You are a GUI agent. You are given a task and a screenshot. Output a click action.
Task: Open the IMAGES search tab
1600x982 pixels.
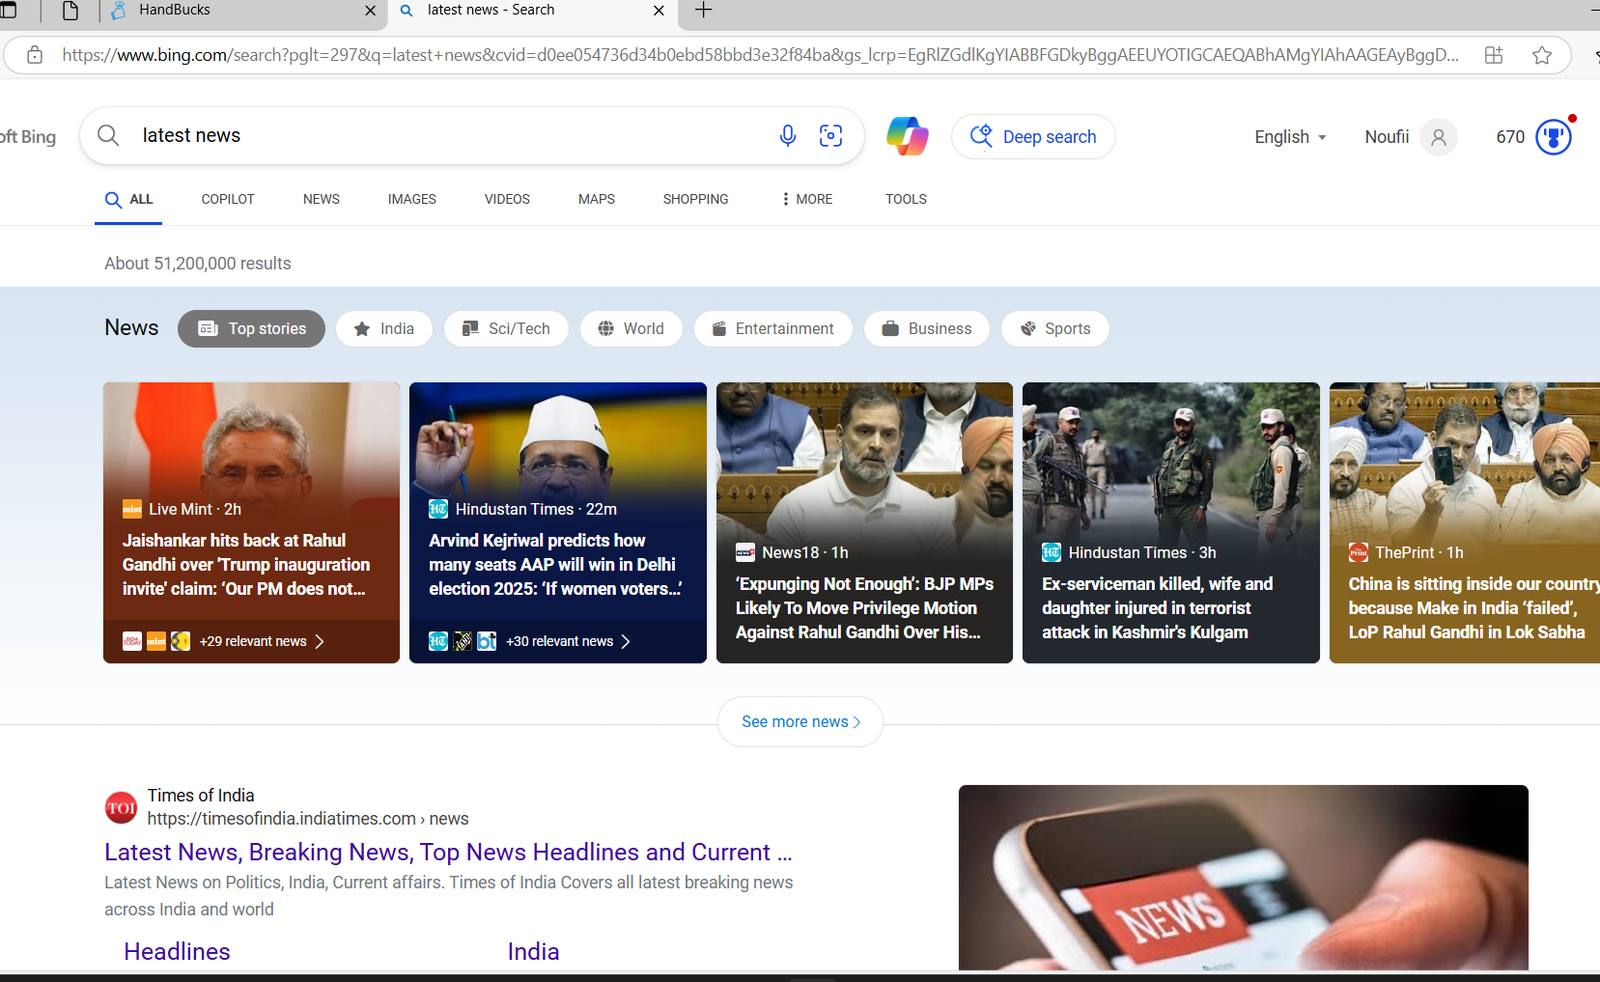coord(412,199)
